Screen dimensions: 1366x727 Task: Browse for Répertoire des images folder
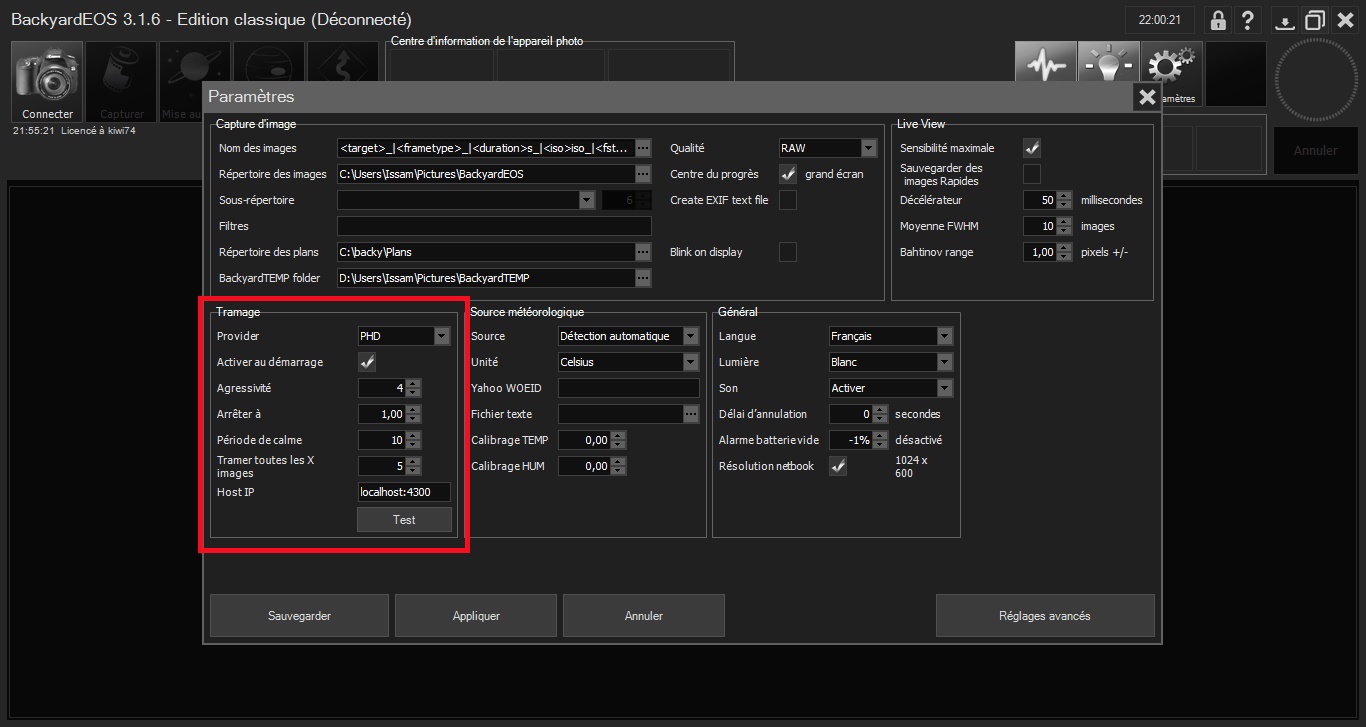tap(643, 174)
